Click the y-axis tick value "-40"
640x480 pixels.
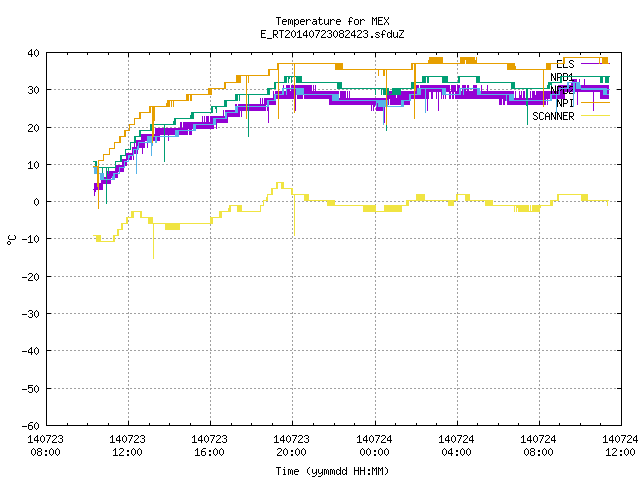click(x=31, y=351)
